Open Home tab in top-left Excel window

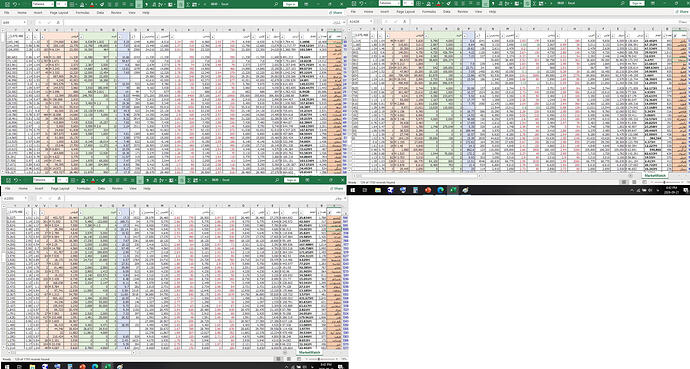click(x=22, y=13)
